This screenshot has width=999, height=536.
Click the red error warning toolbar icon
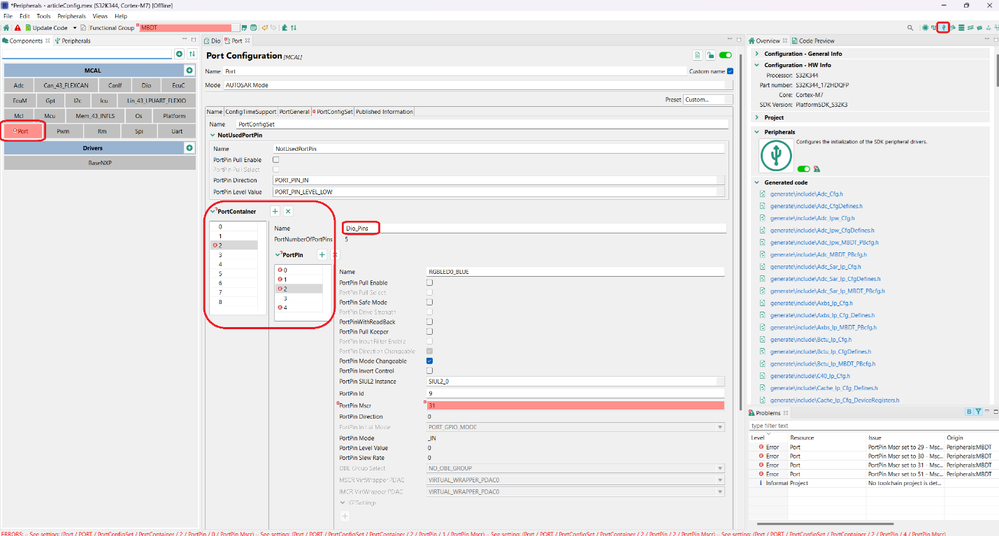18,27
